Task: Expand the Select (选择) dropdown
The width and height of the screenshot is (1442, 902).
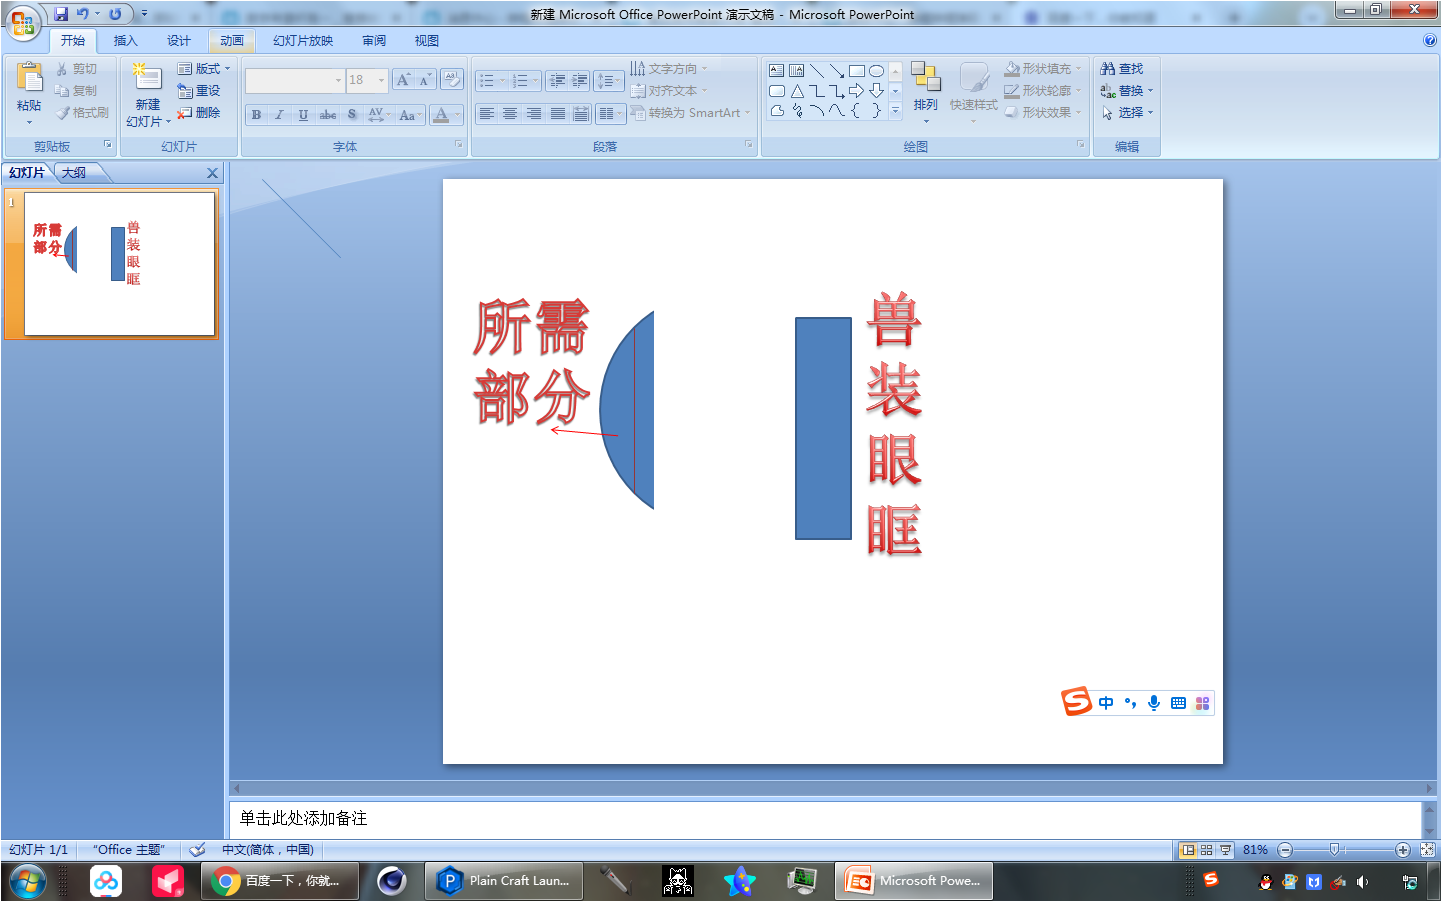Action: [1151, 113]
